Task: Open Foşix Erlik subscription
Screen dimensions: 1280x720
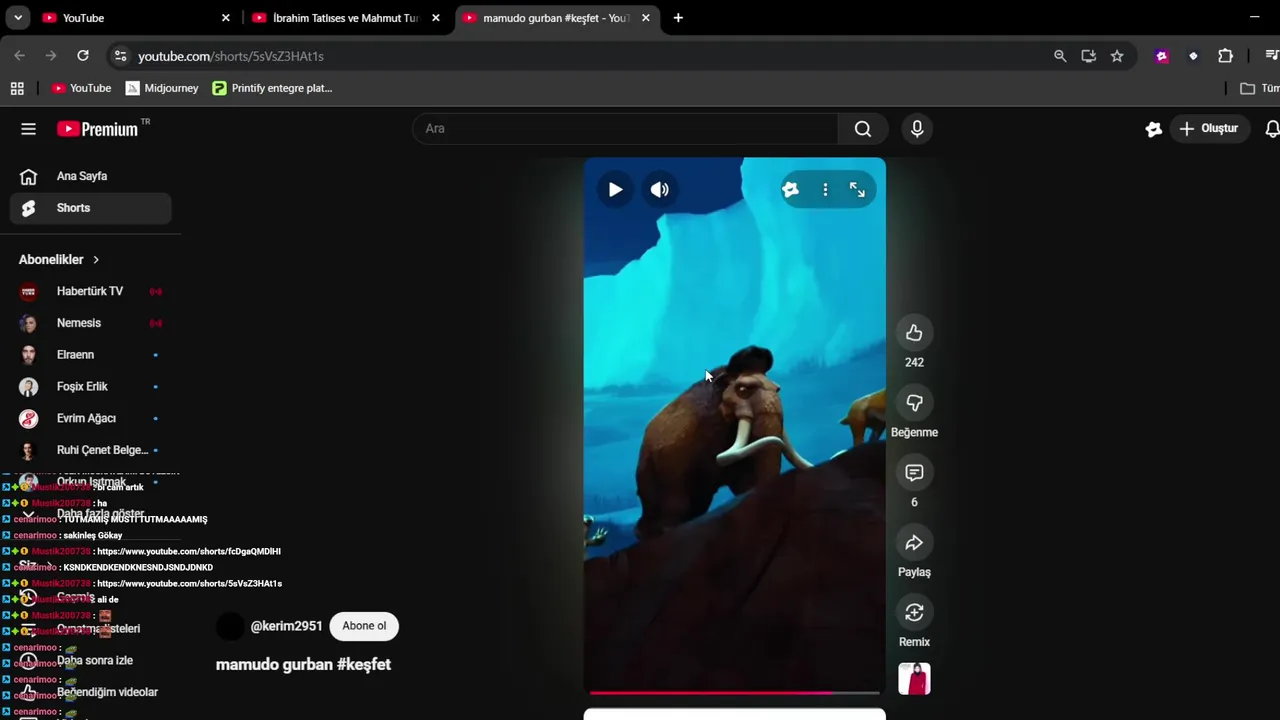Action: coord(91,386)
